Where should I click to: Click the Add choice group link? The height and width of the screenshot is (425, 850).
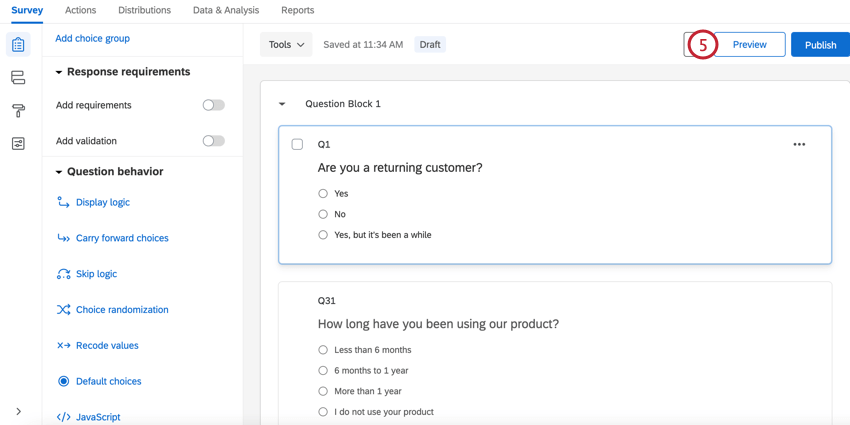93,38
